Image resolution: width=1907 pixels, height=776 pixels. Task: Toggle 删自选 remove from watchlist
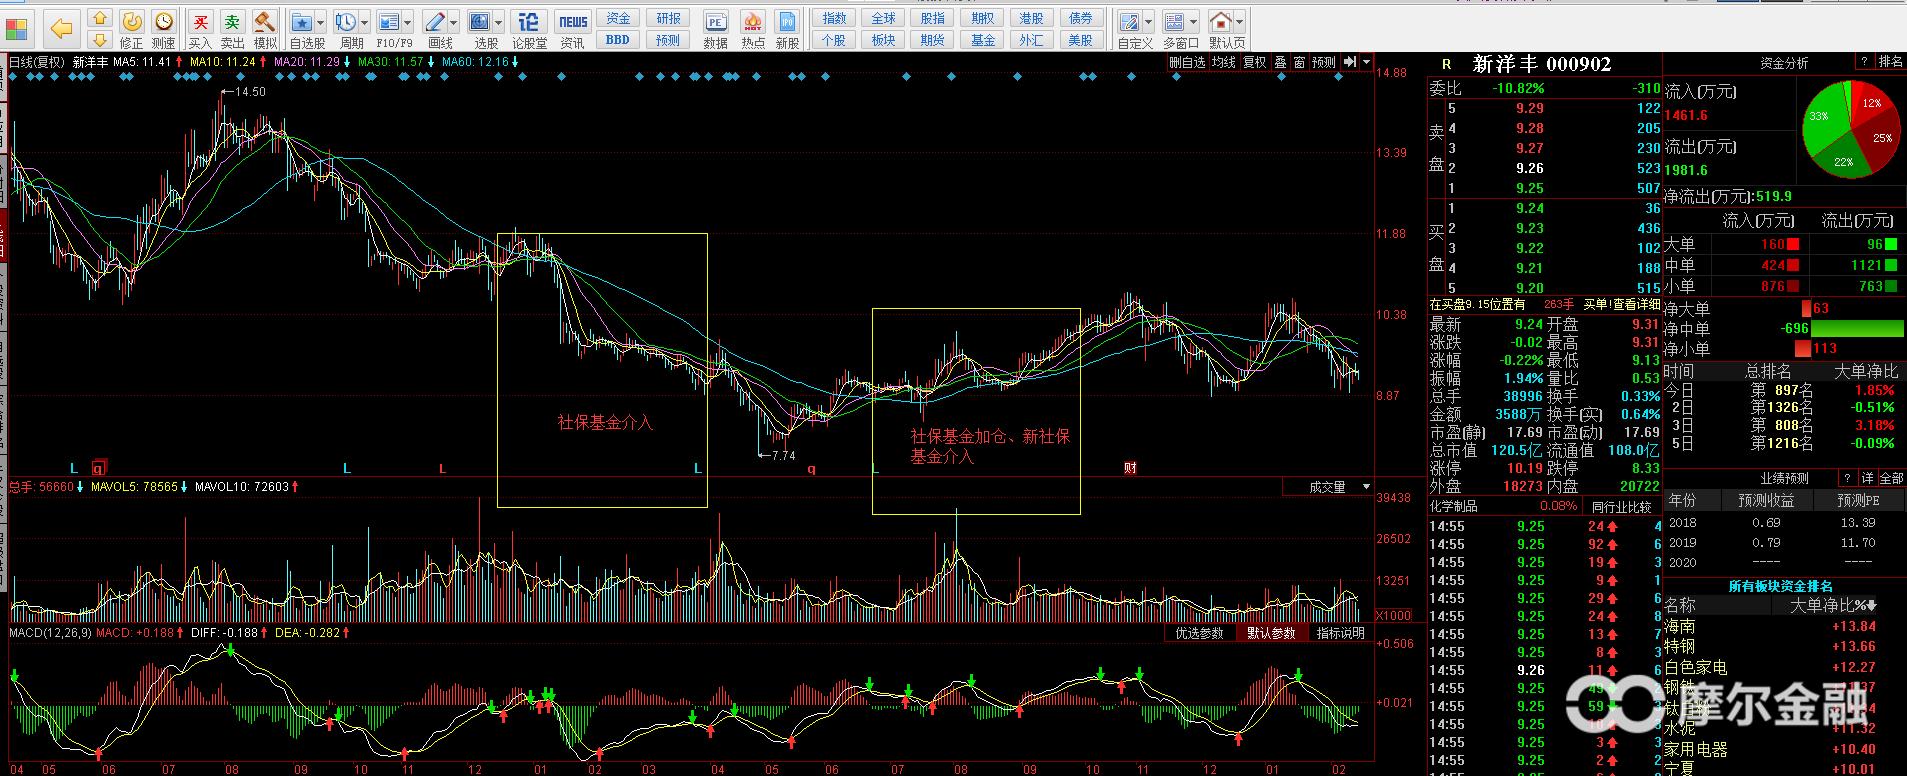point(1187,62)
